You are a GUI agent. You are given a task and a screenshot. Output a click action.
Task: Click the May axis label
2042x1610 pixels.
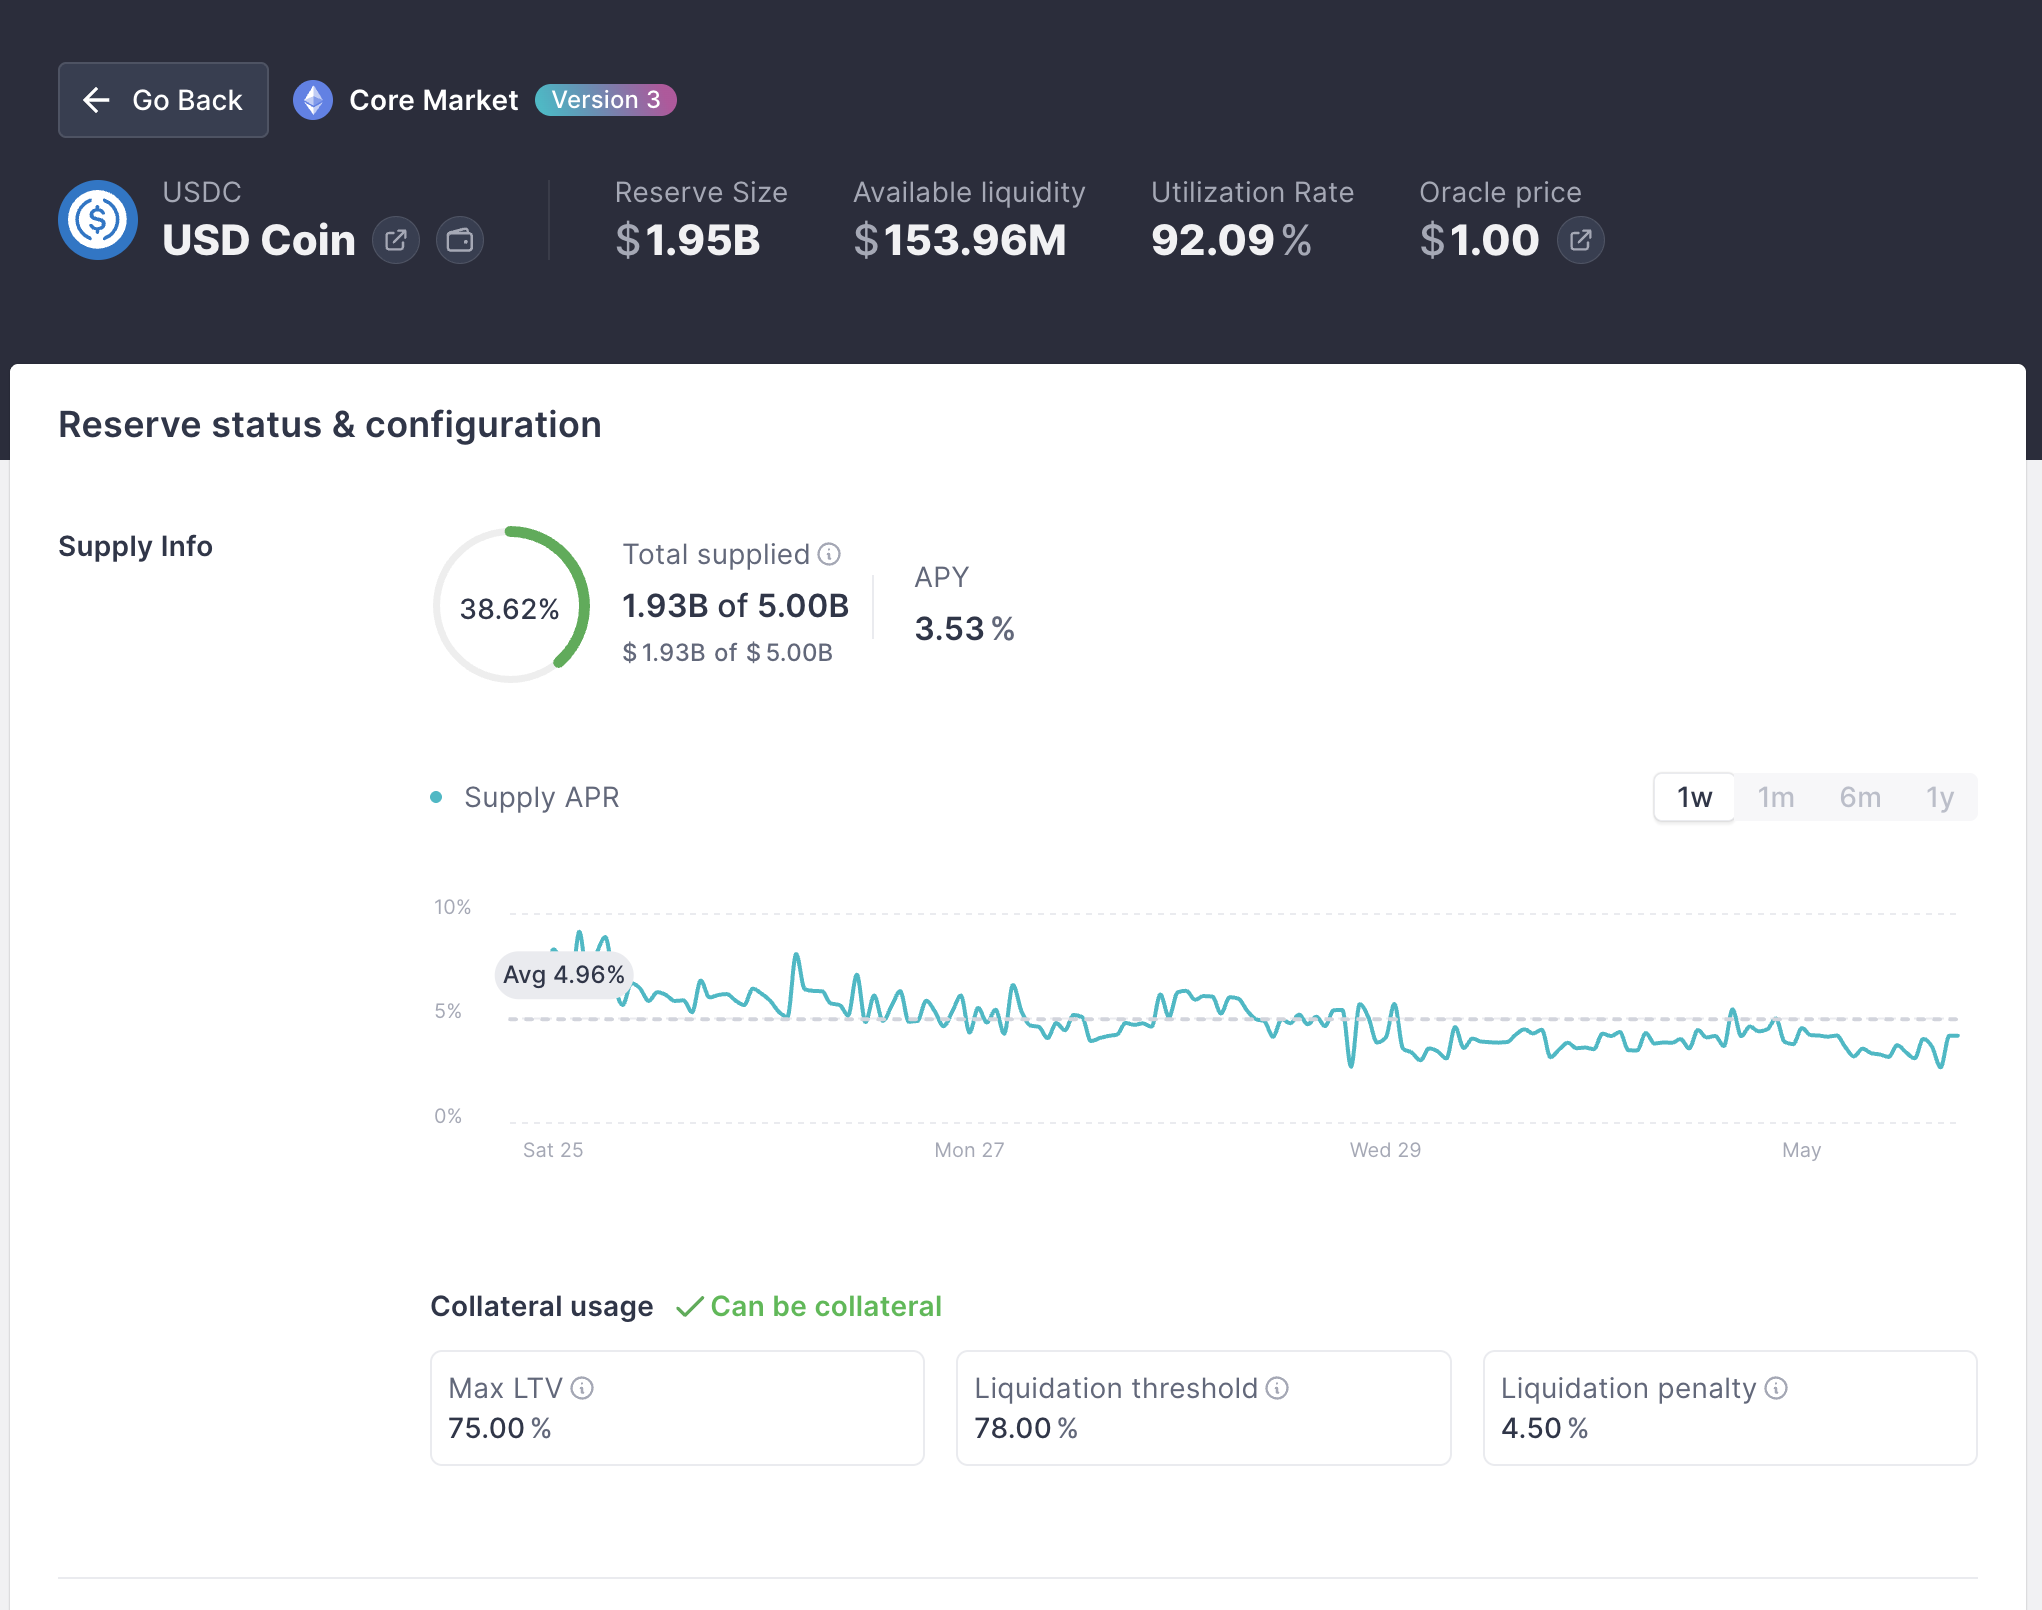coord(1801,1150)
